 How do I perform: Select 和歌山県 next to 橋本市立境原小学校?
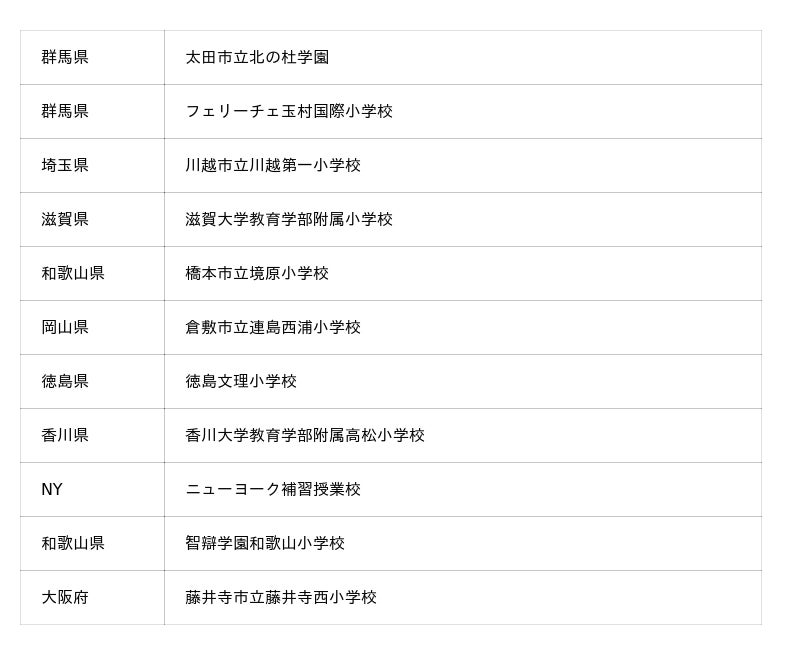coord(73,273)
